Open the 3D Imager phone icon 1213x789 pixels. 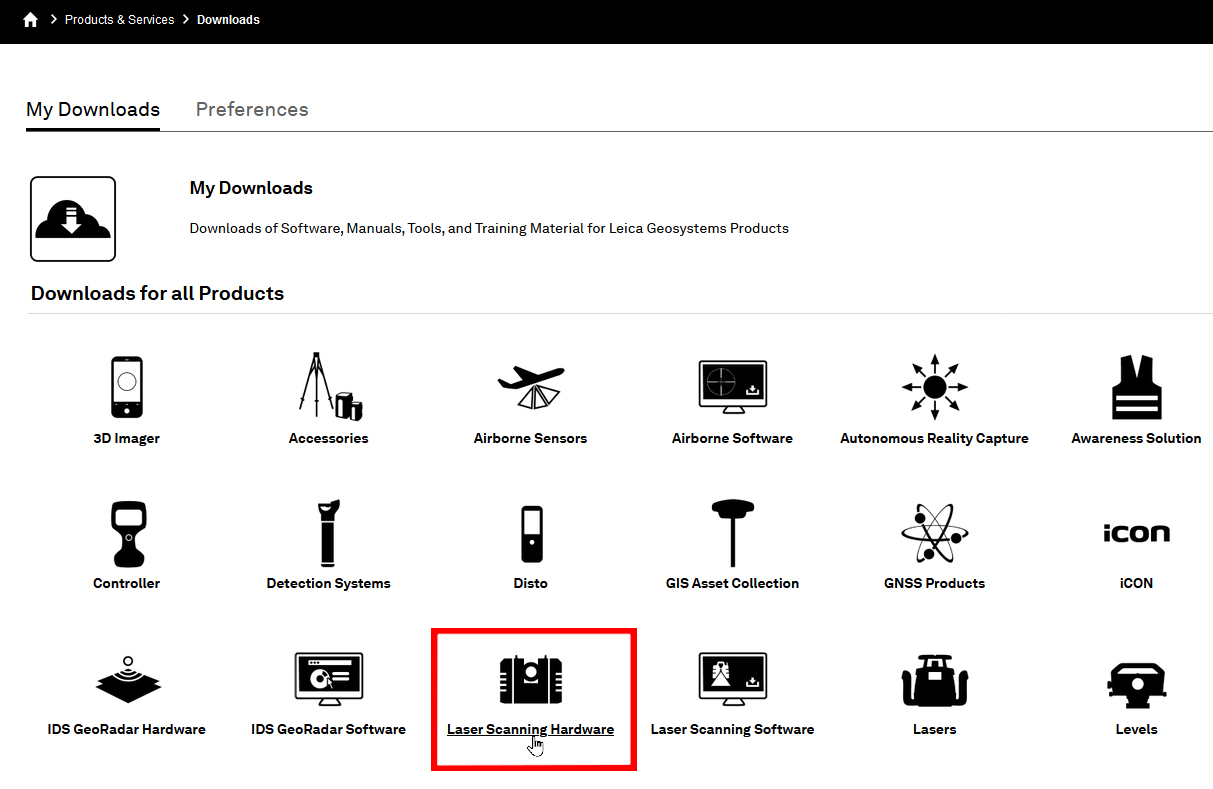click(x=127, y=387)
